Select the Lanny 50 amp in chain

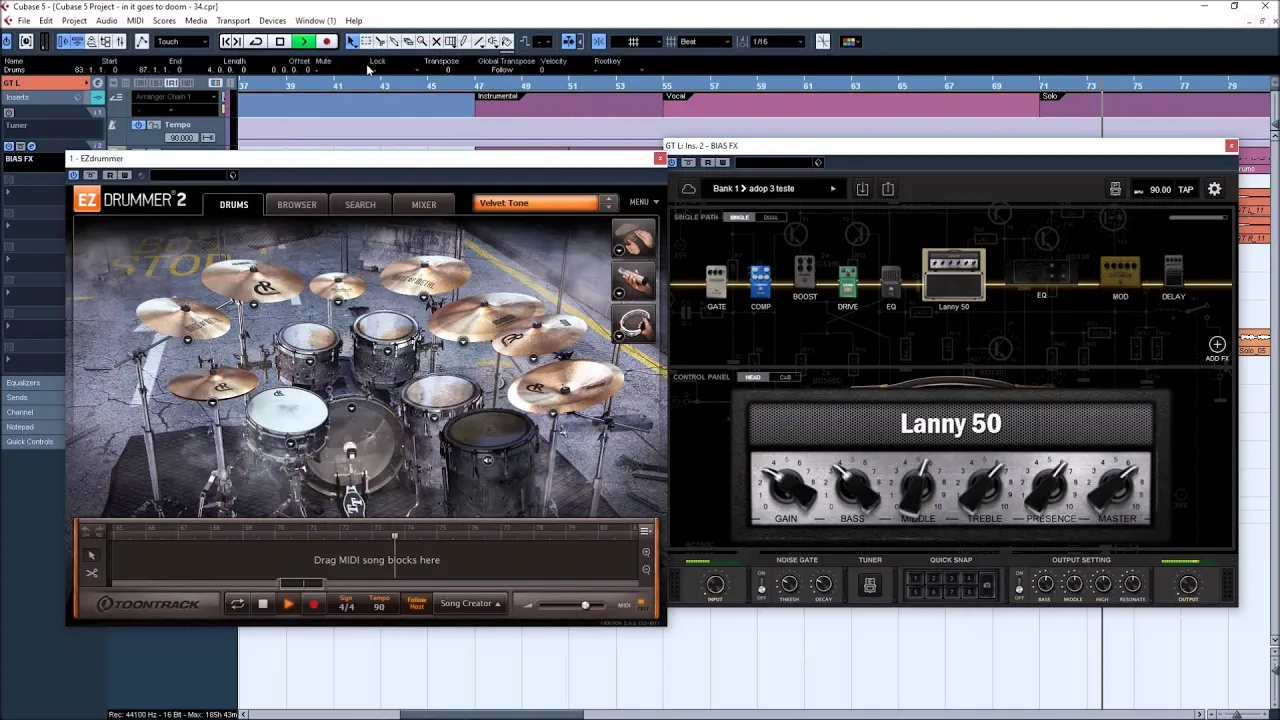[x=953, y=276]
